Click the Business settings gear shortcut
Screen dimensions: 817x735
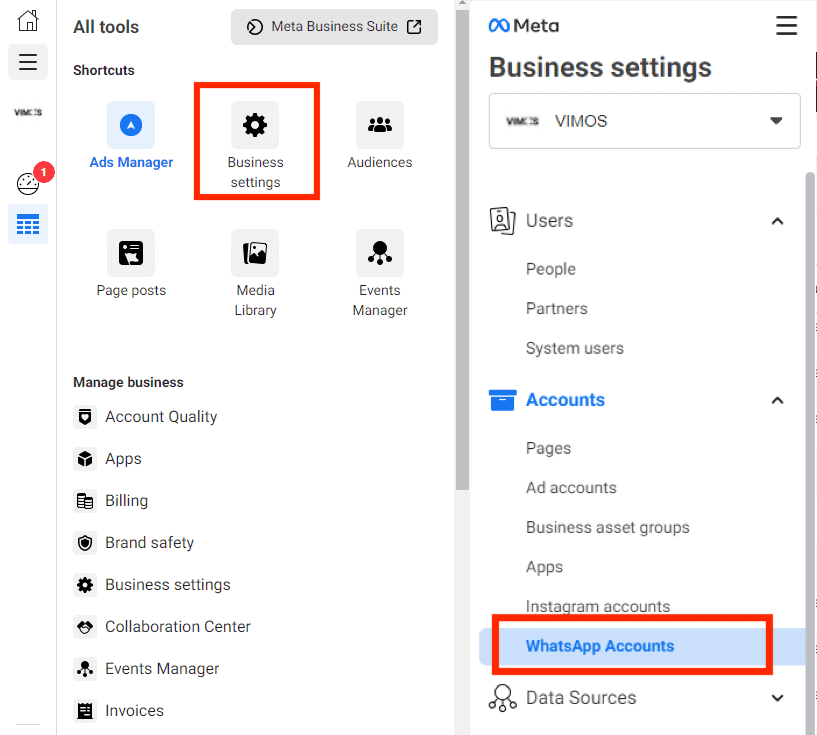[x=255, y=125]
